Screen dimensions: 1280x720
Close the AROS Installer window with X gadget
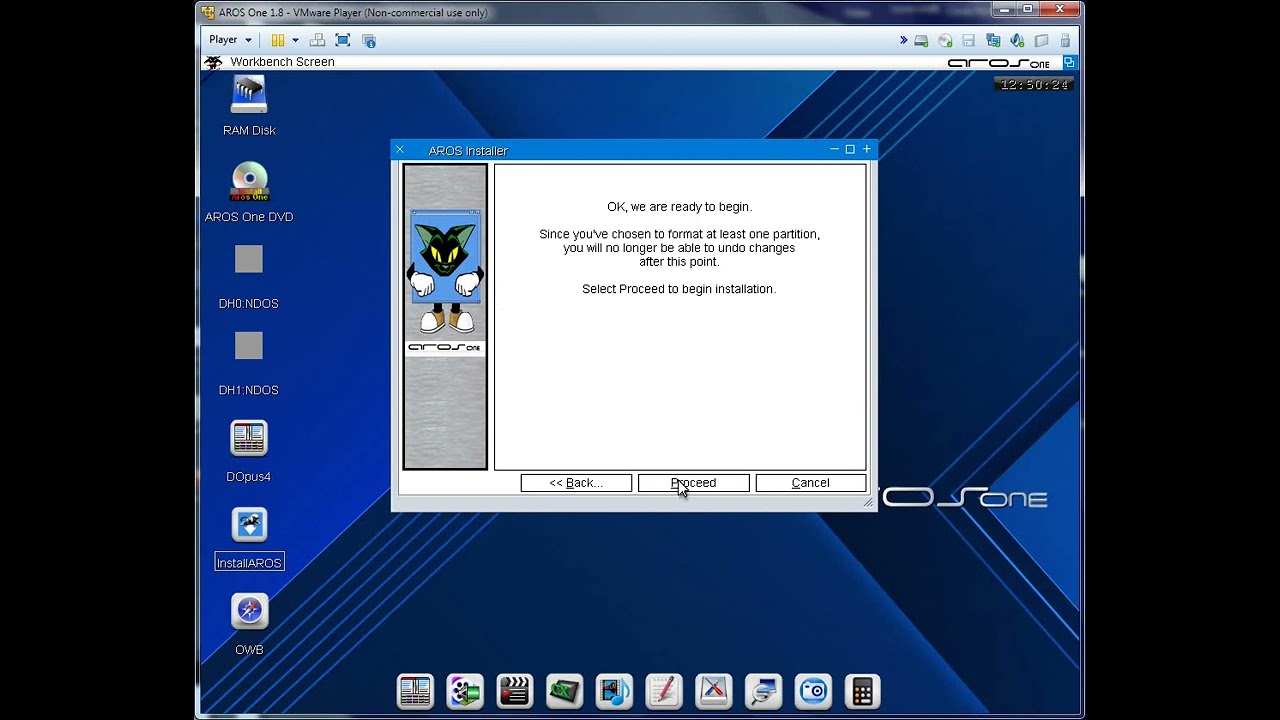pos(400,150)
